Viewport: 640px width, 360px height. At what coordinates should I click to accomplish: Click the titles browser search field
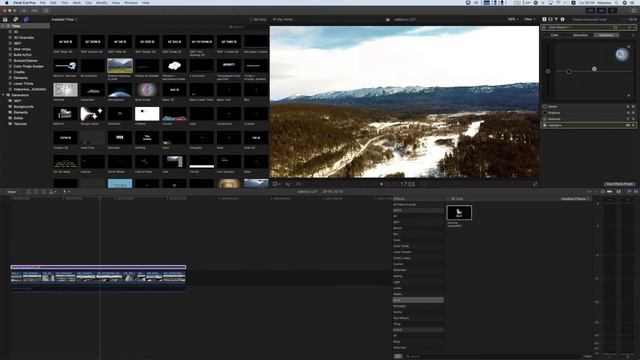tap(247, 27)
